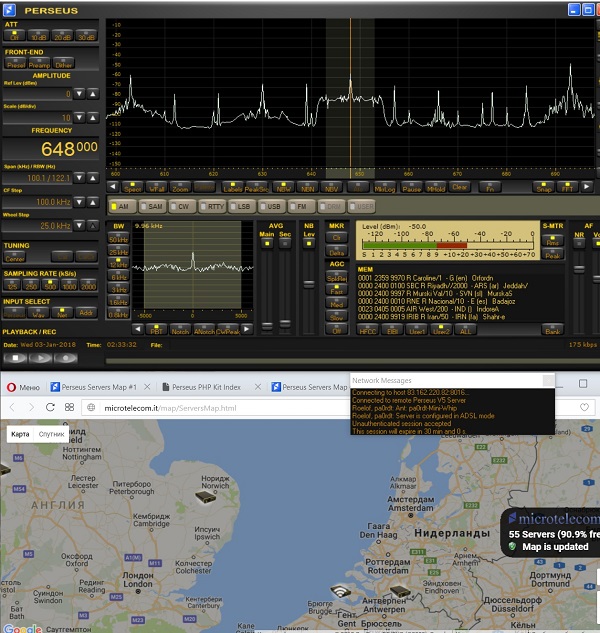The width and height of the screenshot is (600, 633).
Task: Select Спутник satellite view
Action: tap(51, 434)
